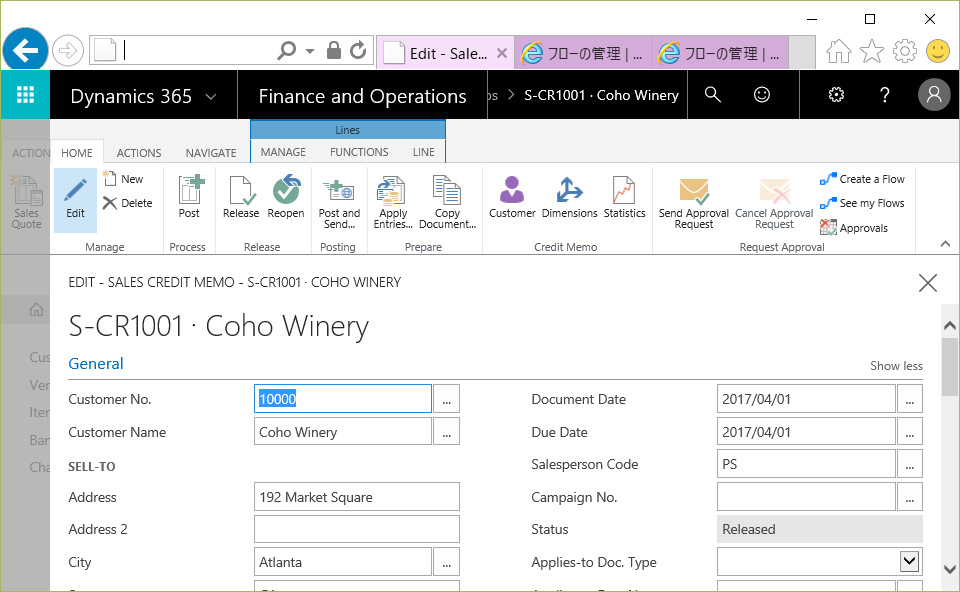Image resolution: width=960 pixels, height=592 pixels.
Task: Click the empty Address 2 field
Action: [357, 529]
